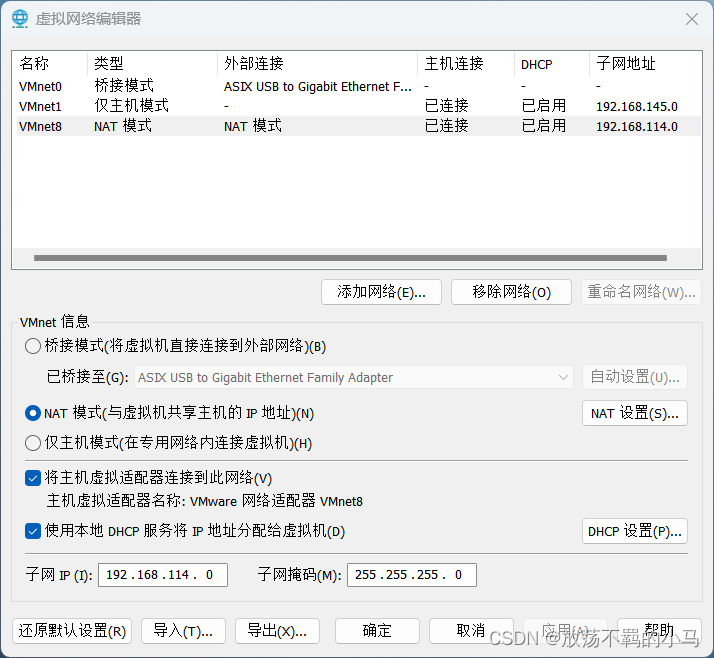The height and width of the screenshot is (658, 714).
Task: Select 桥接模式 radio button
Action: [x=33, y=346]
